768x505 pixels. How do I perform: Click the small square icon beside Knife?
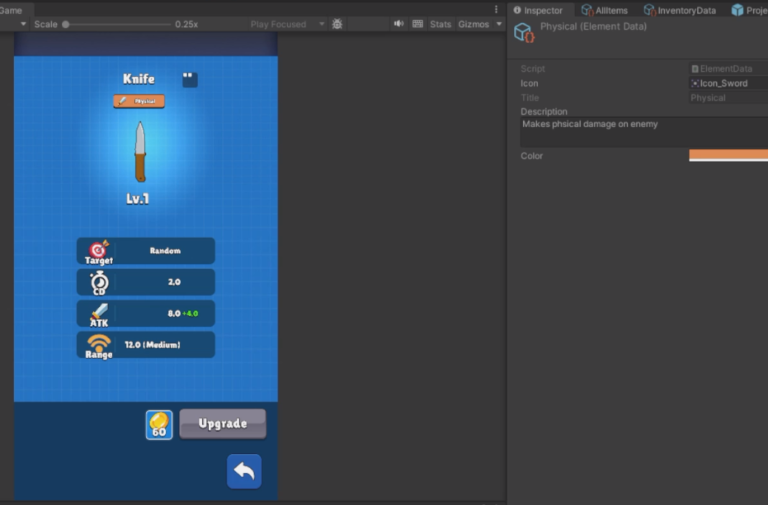[189, 79]
